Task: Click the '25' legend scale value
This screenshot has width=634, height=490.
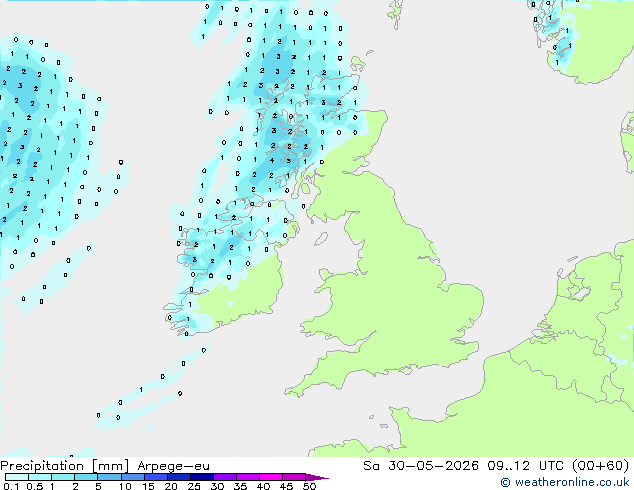Action: 194,486
